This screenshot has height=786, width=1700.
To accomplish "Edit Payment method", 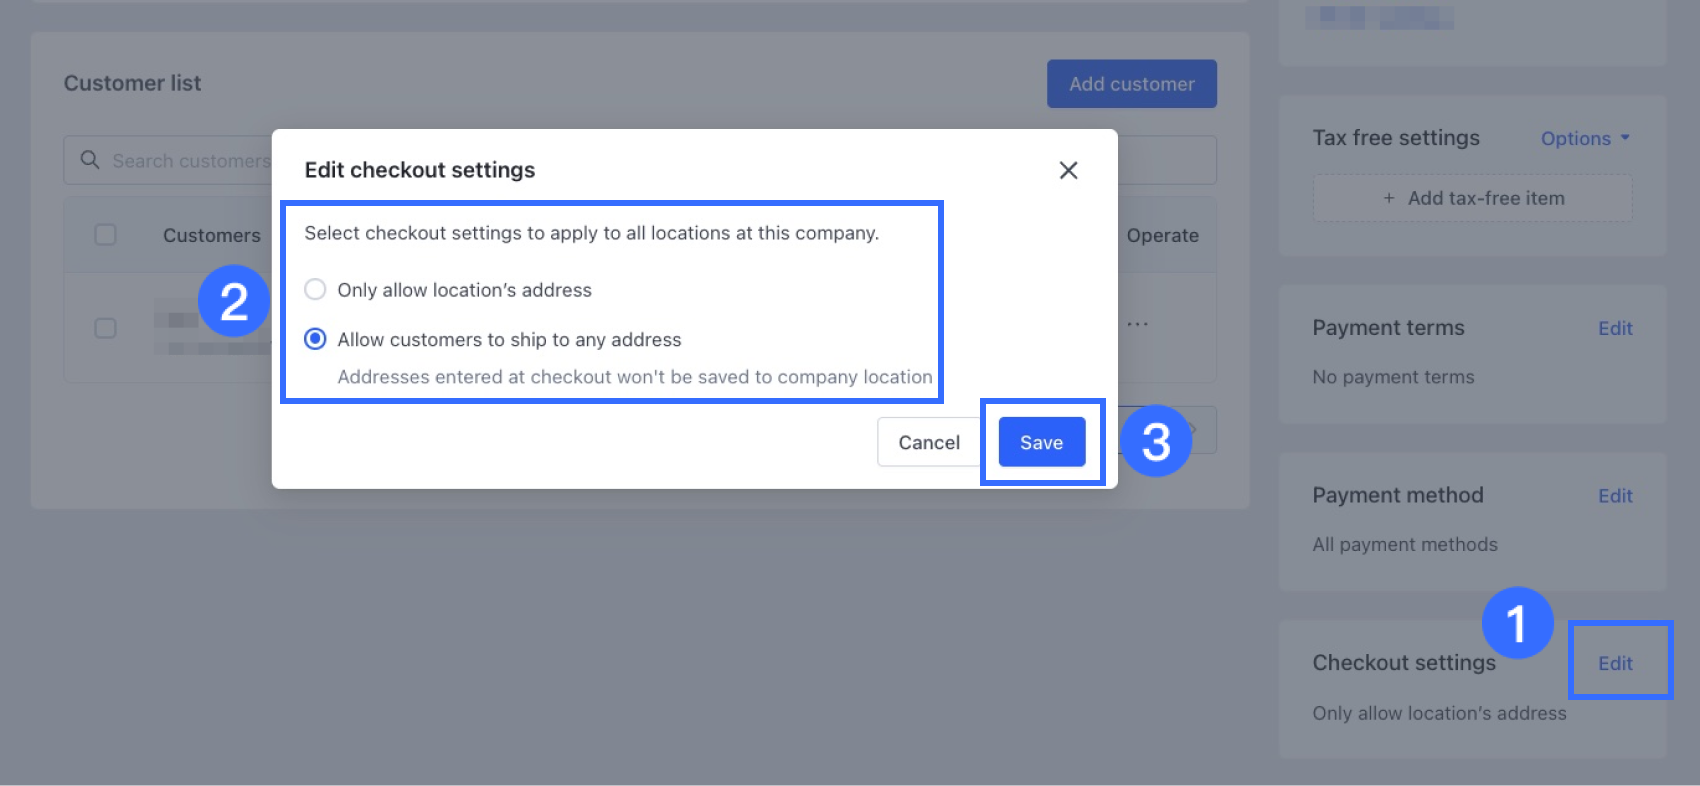I will pos(1614,496).
